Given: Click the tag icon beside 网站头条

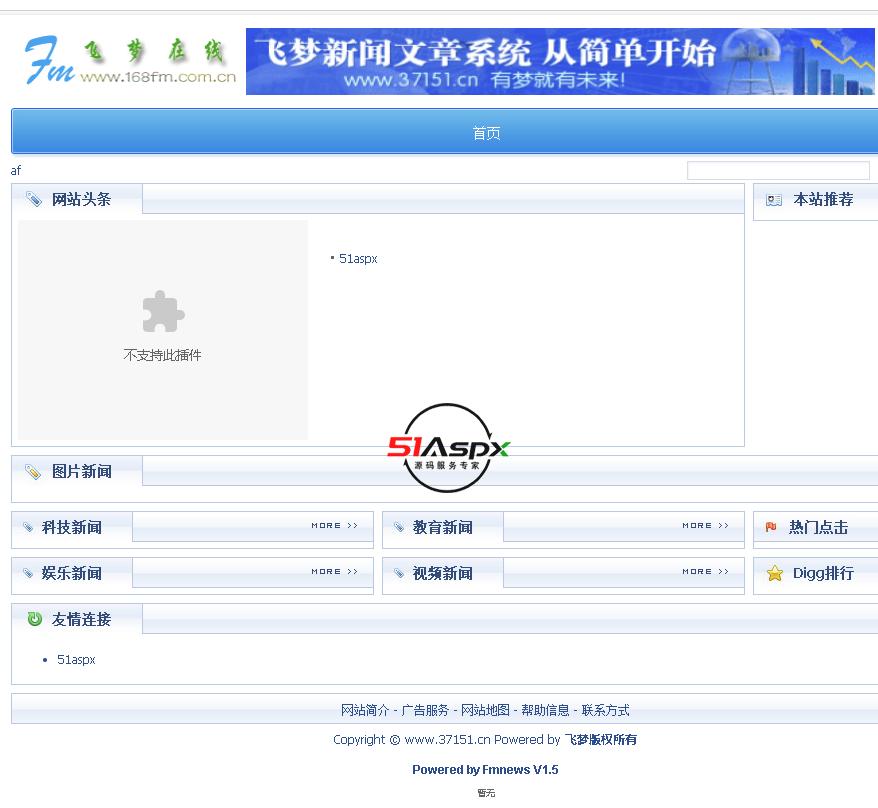Looking at the screenshot, I should [x=34, y=199].
